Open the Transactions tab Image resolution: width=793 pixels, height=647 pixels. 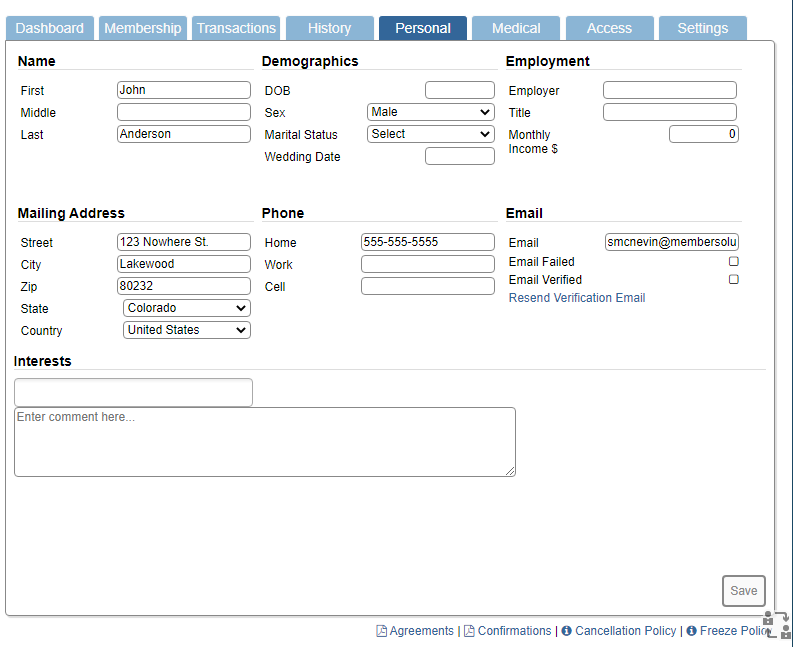pyautogui.click(x=236, y=28)
